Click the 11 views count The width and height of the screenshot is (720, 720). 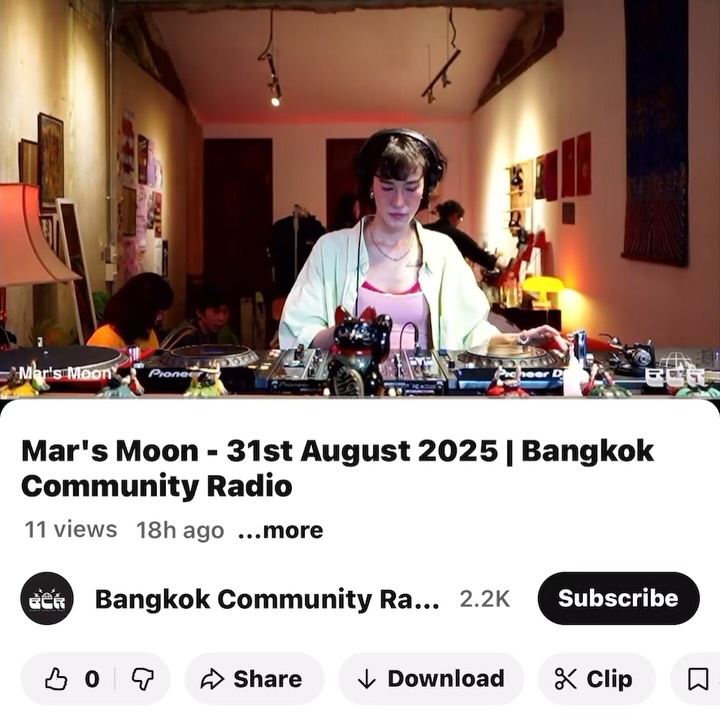71,529
